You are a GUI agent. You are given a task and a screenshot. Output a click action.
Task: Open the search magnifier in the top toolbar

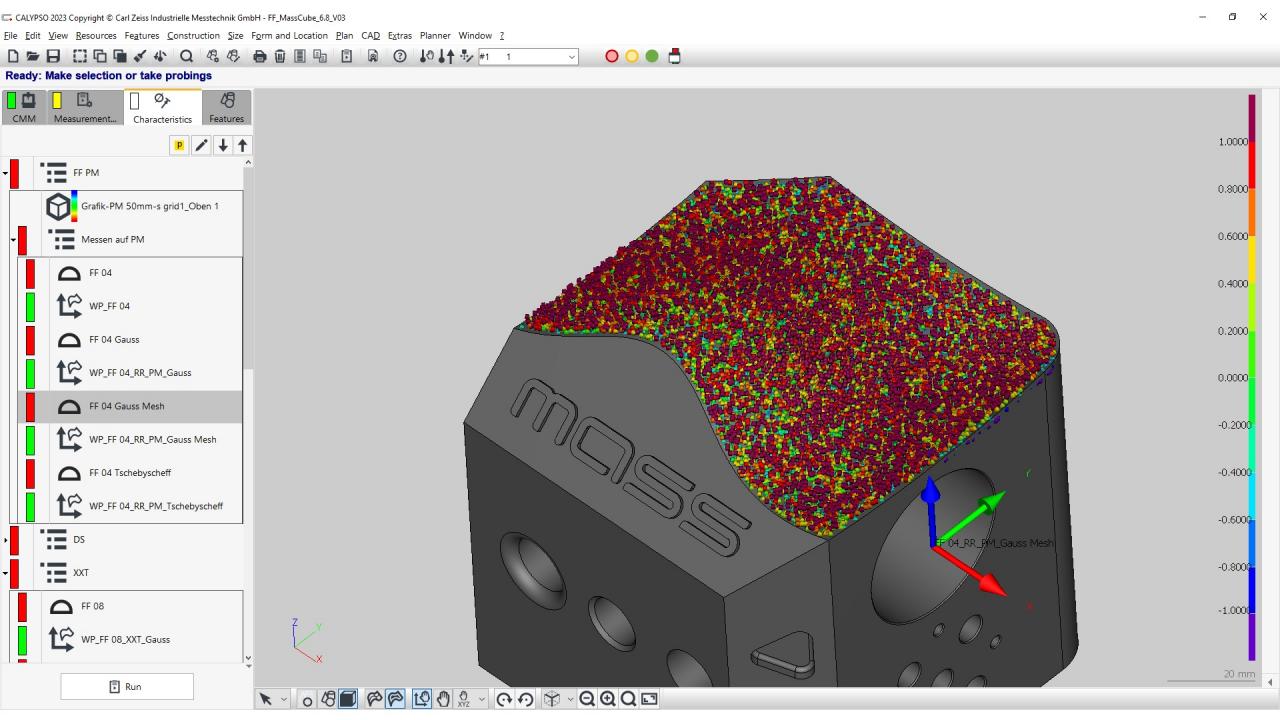(186, 56)
